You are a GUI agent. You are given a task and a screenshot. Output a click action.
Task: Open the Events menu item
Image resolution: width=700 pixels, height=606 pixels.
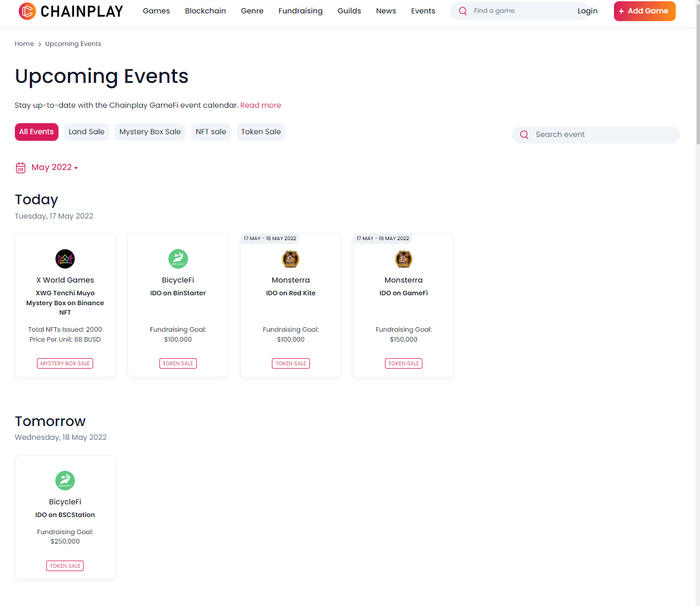tap(423, 11)
